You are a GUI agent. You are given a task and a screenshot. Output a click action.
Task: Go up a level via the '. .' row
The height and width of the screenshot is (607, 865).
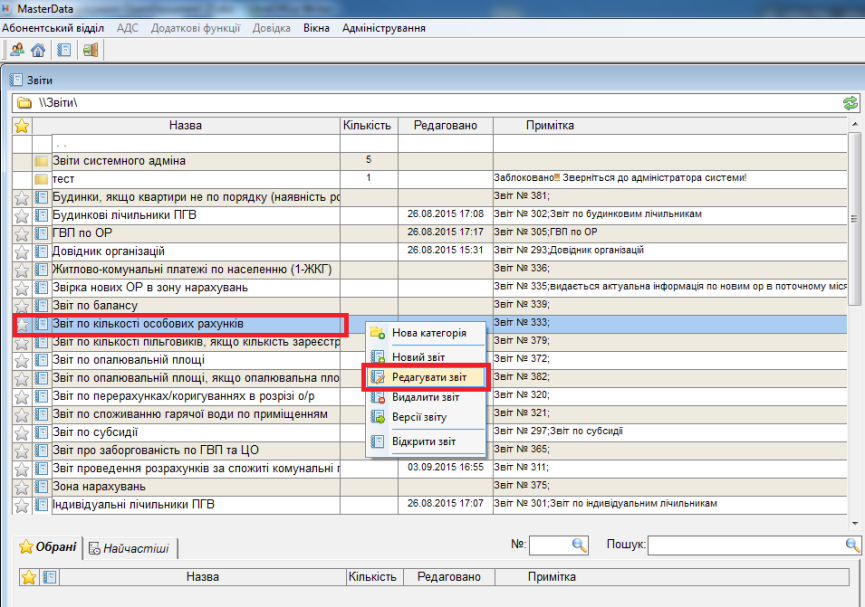[x=61, y=143]
